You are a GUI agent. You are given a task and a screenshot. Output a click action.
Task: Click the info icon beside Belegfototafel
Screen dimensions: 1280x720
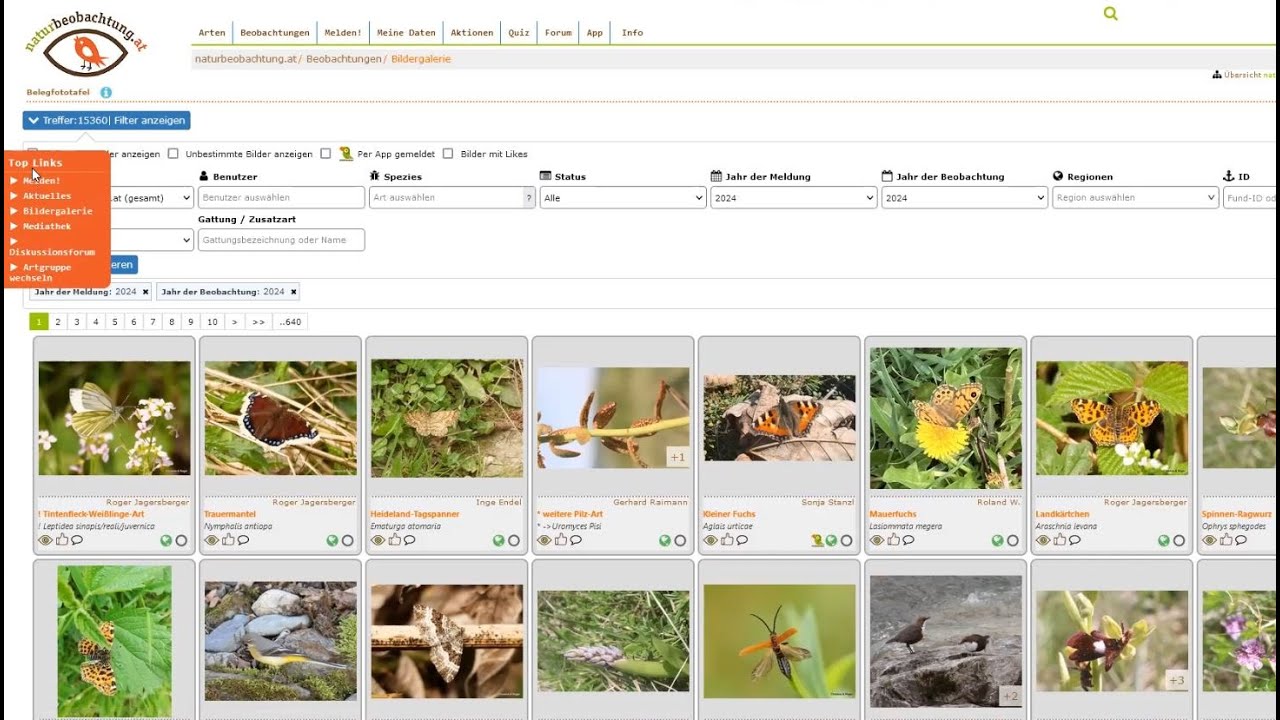coord(106,93)
